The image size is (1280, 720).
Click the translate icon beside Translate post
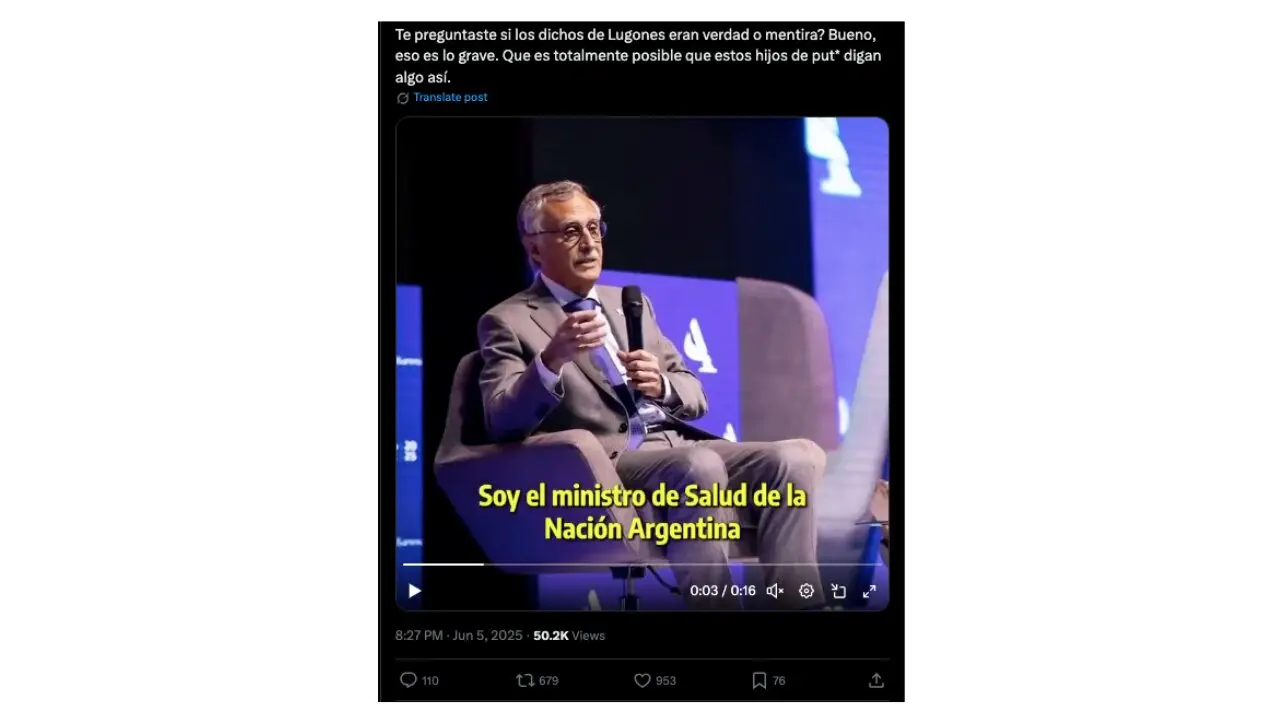[x=403, y=98]
